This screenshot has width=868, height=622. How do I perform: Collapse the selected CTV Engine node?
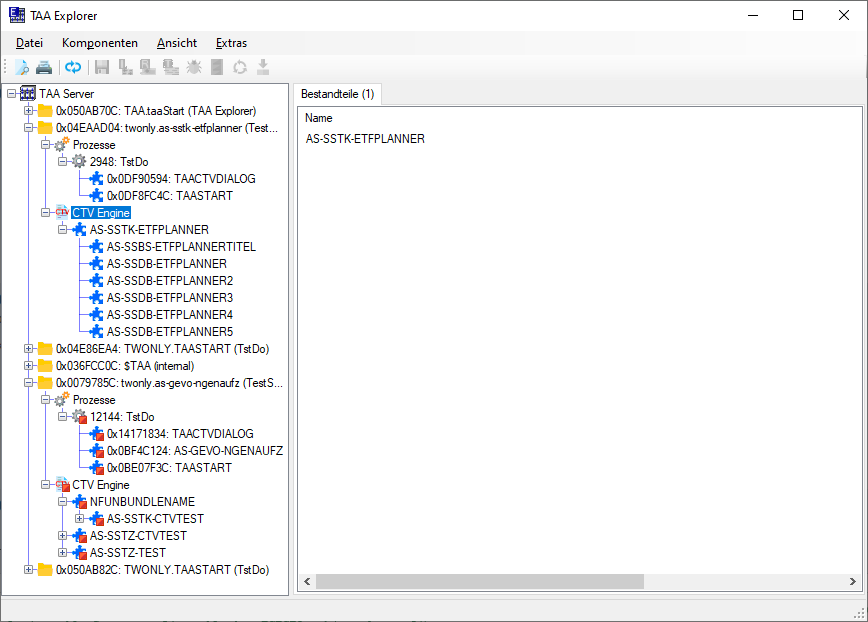(46, 213)
